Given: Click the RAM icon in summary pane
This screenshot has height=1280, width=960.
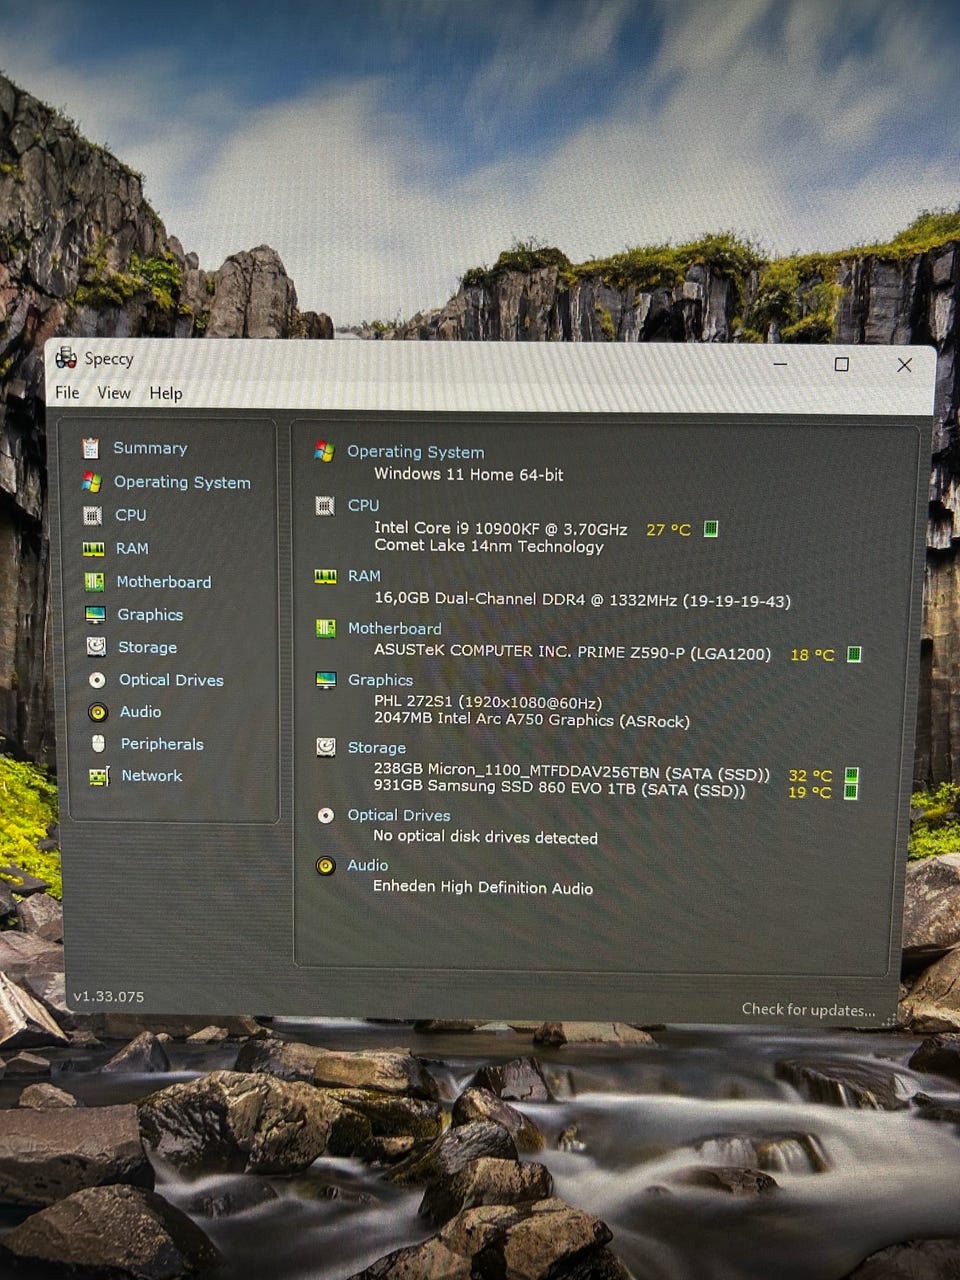Looking at the screenshot, I should click(325, 576).
